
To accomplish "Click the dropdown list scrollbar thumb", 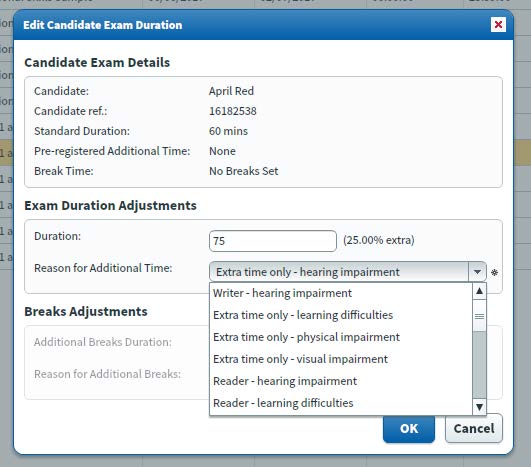I will [479, 316].
